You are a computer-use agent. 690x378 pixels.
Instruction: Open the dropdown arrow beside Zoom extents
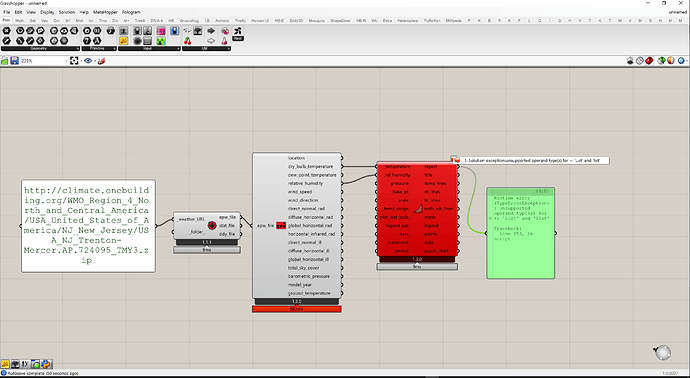(81, 61)
